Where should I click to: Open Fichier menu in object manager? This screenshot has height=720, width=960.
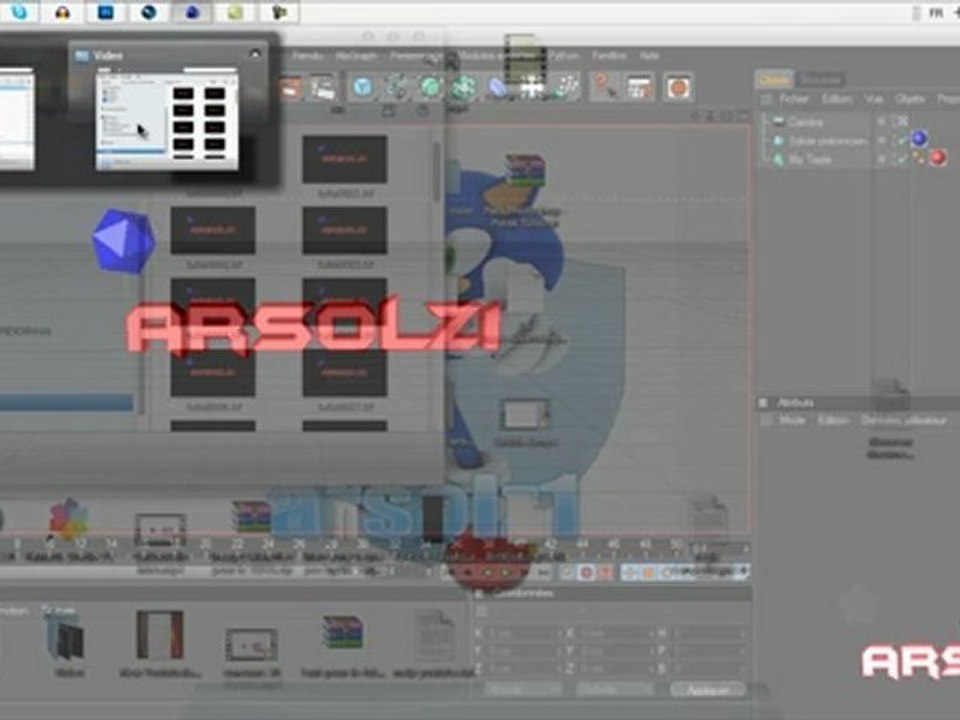794,99
